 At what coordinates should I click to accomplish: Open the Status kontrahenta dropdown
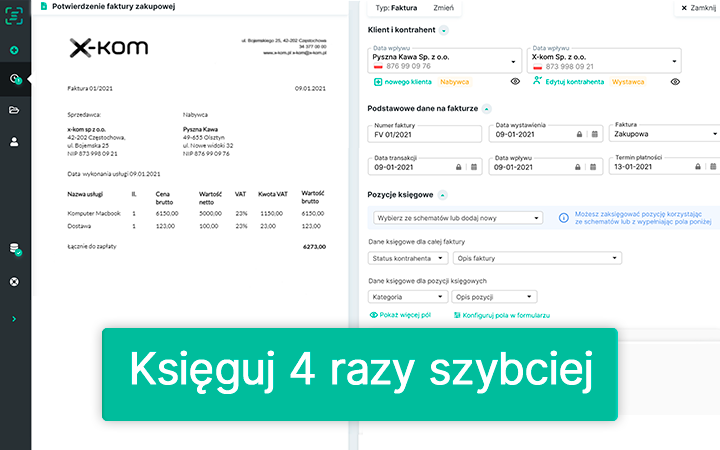point(408,258)
